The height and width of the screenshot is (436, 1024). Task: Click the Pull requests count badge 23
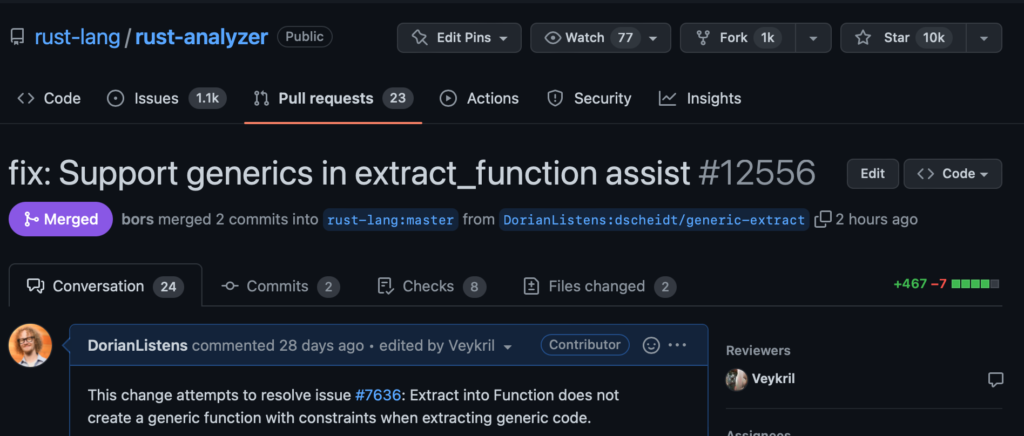tap(398, 99)
